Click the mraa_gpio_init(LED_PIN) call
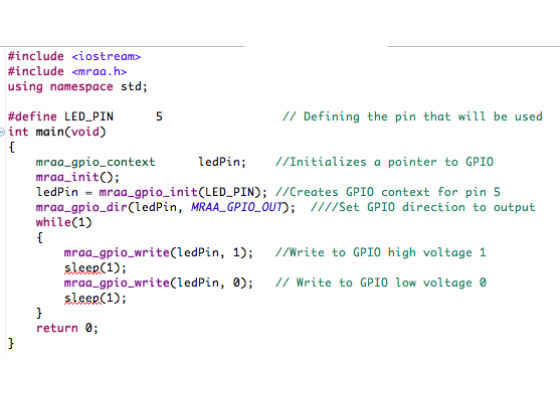 pos(183,192)
